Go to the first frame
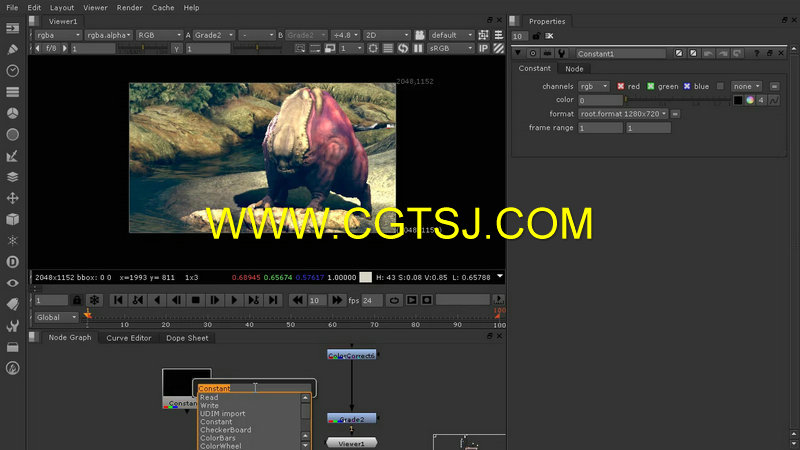This screenshot has height=450, width=800. 118,300
